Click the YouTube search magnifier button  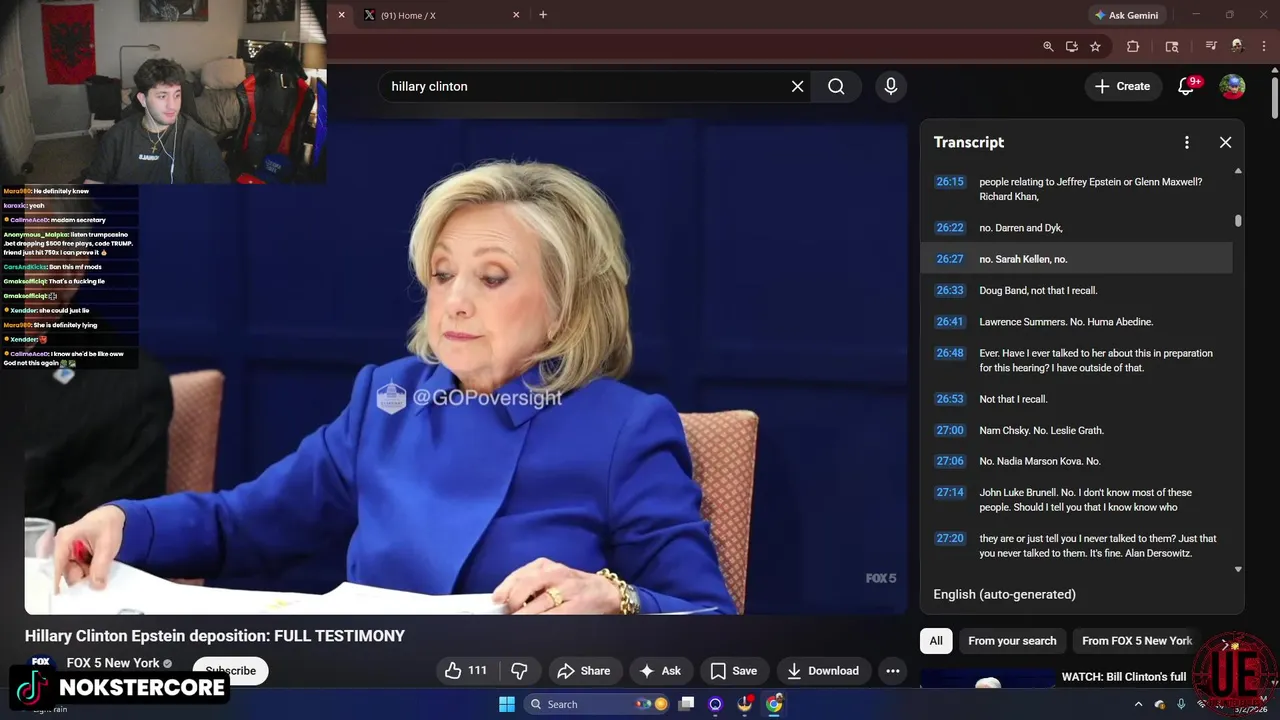click(836, 86)
